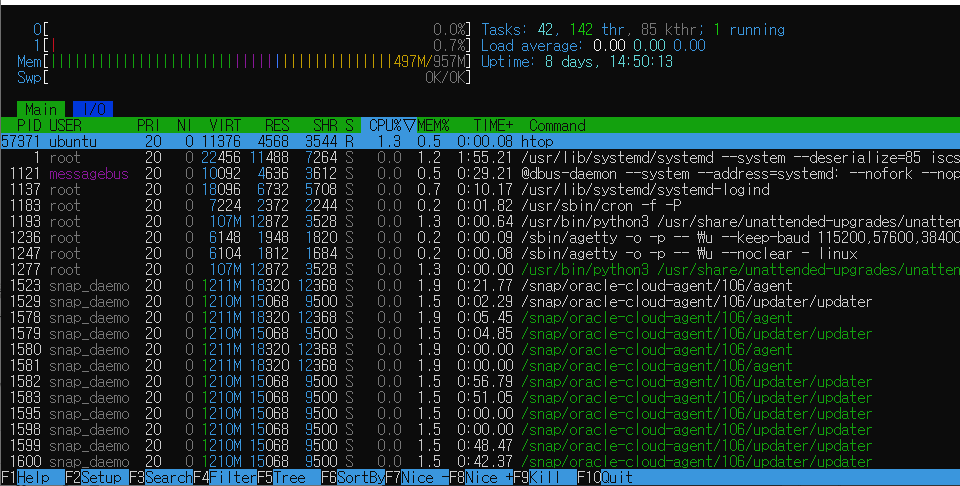Viewport: 960px width, 486px height.
Task: Open Help from the F1 bar
Action: (x=33, y=477)
